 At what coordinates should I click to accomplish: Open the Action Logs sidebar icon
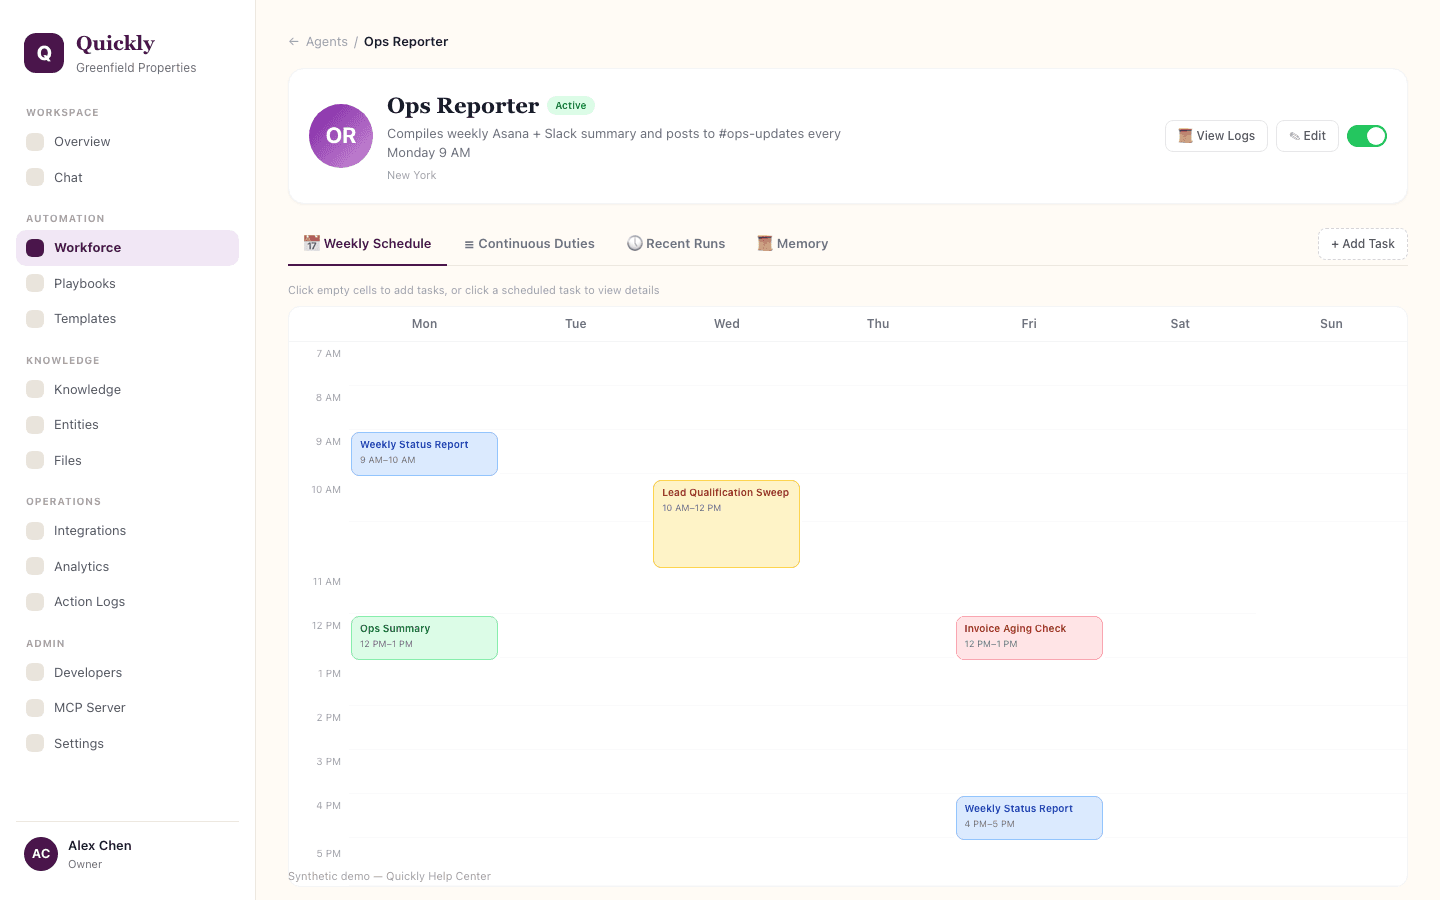click(x=35, y=602)
